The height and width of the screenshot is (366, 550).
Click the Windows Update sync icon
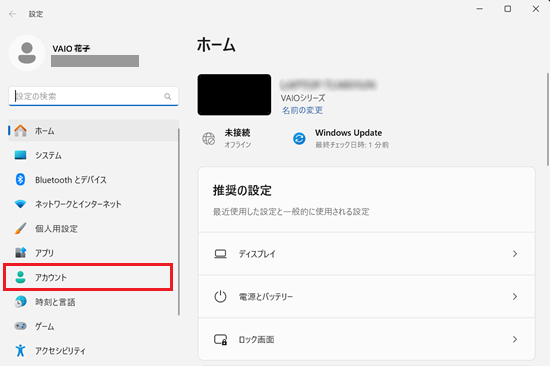coord(299,139)
